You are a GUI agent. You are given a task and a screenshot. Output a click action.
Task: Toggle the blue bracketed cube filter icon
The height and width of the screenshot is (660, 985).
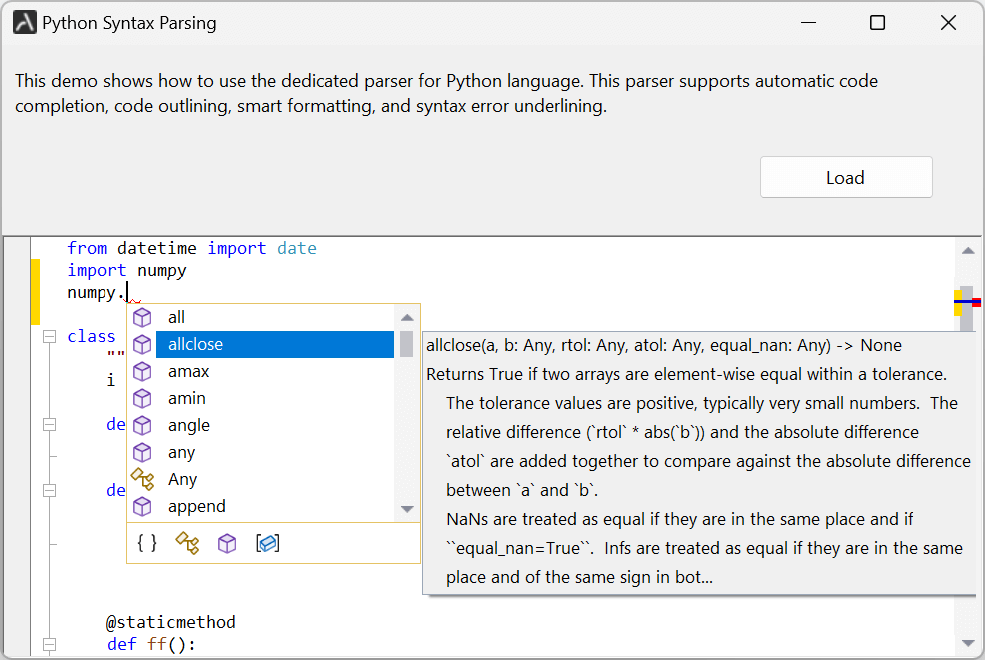(268, 543)
